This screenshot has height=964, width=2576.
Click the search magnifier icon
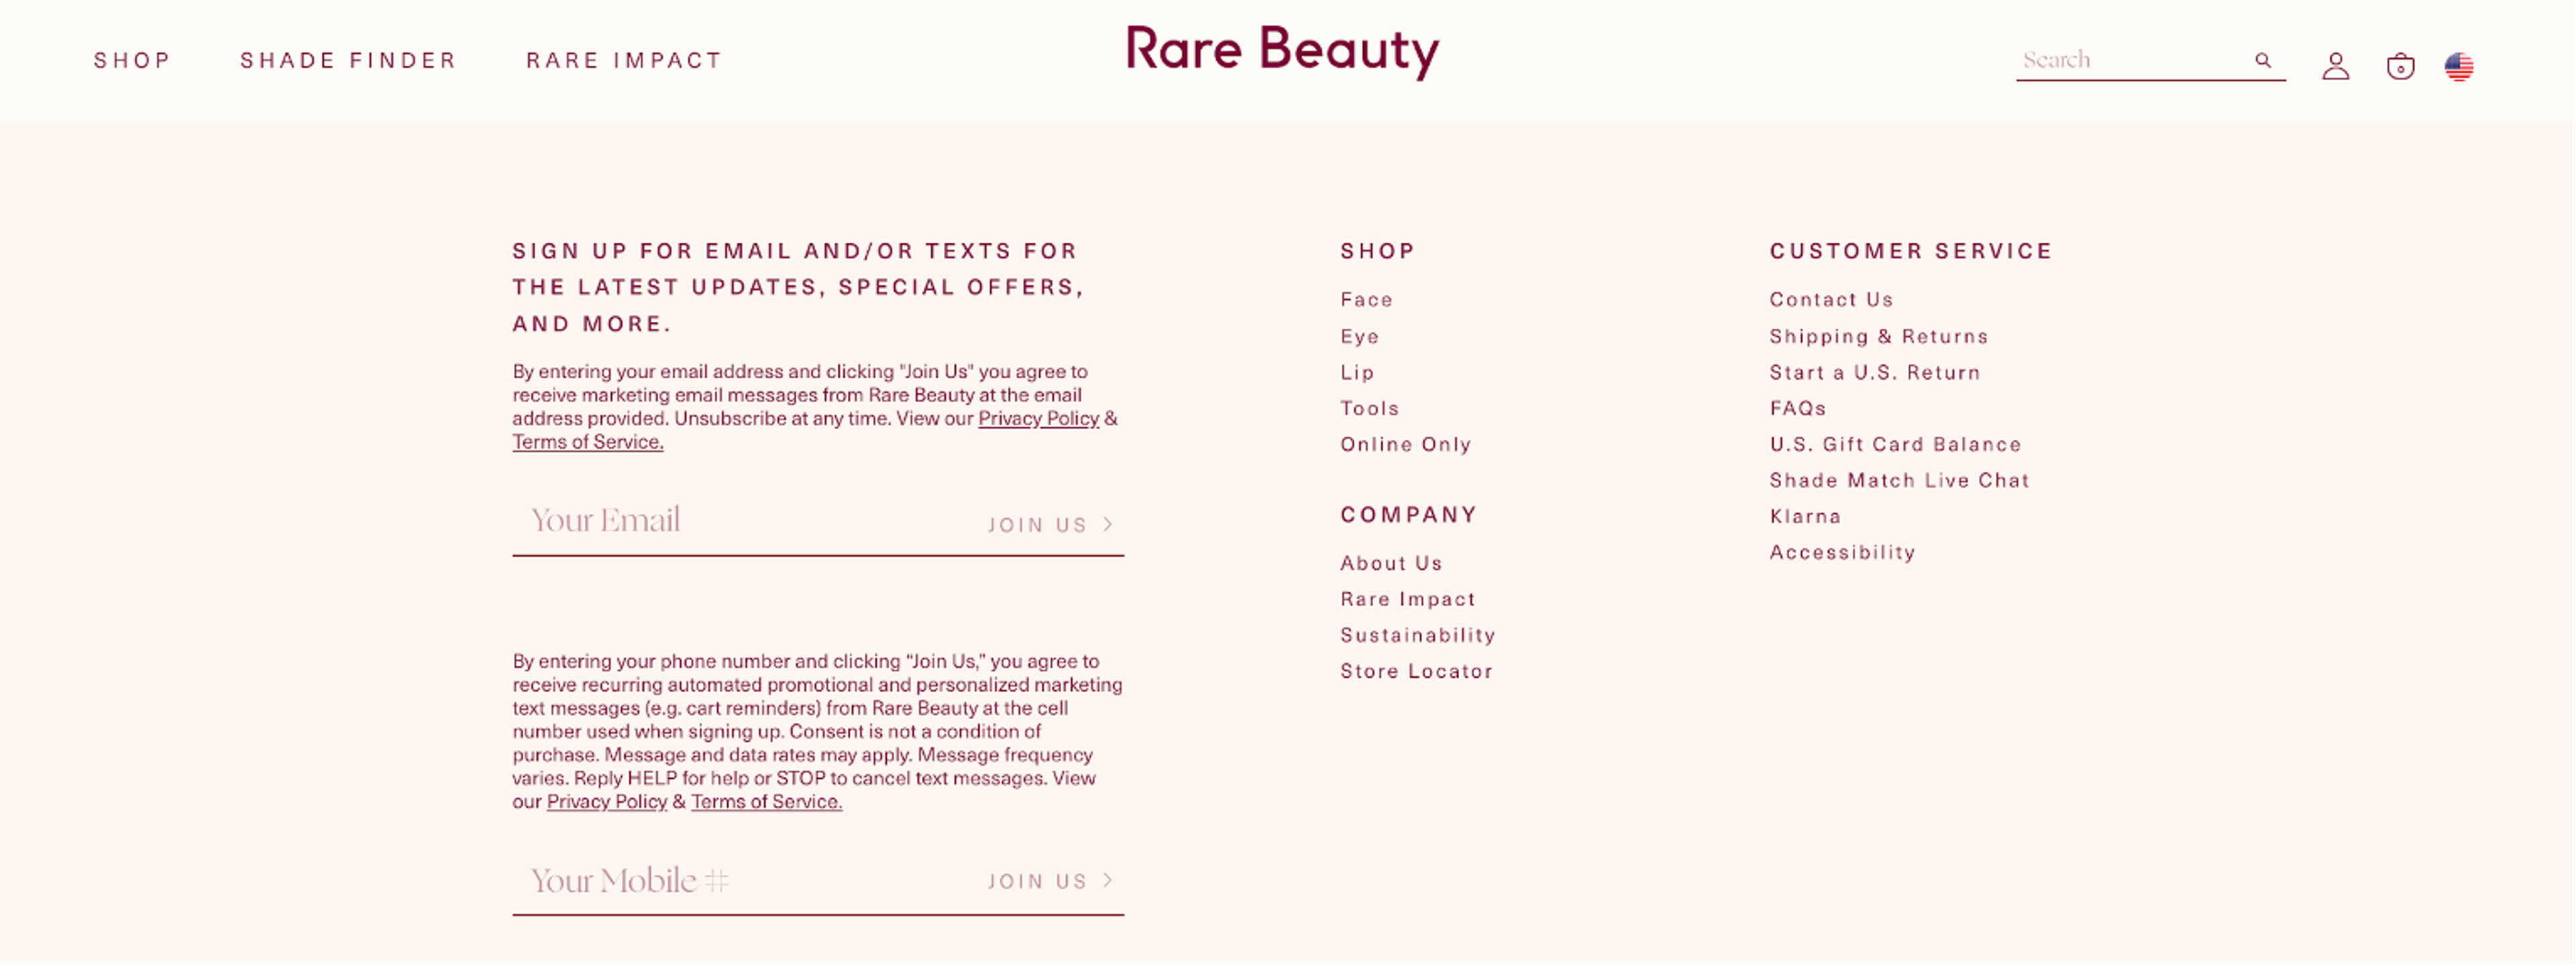click(x=2263, y=60)
